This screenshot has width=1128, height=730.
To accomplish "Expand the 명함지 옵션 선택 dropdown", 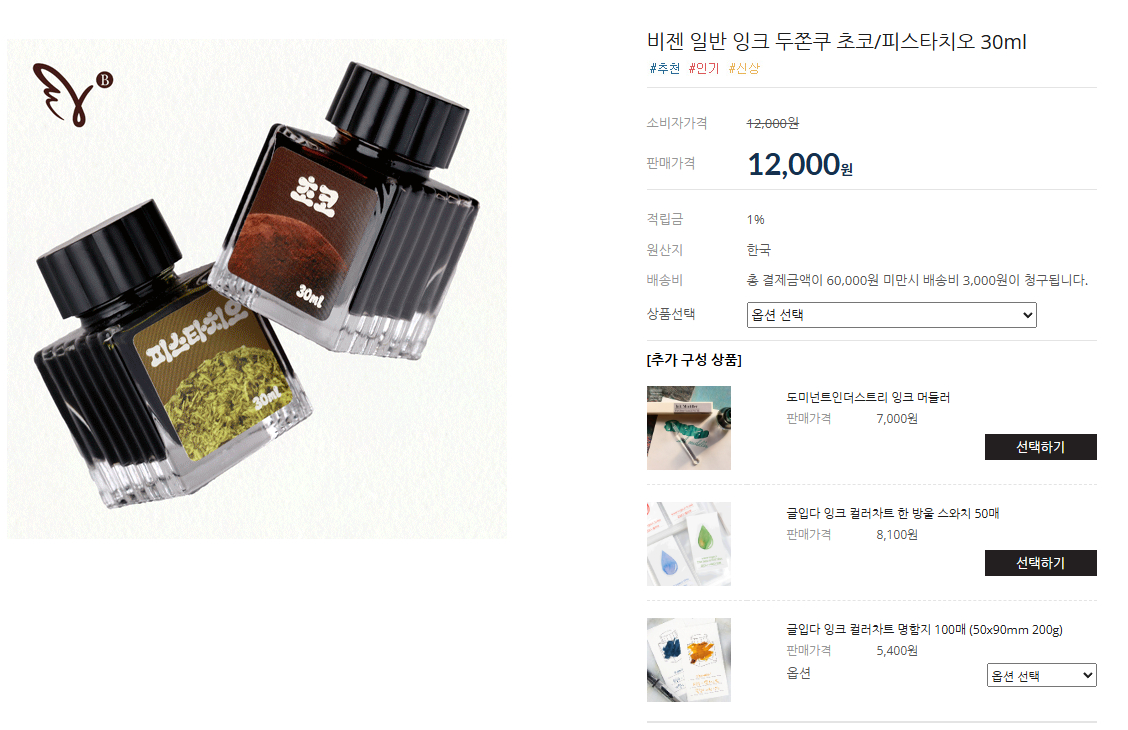I will (1041, 675).
